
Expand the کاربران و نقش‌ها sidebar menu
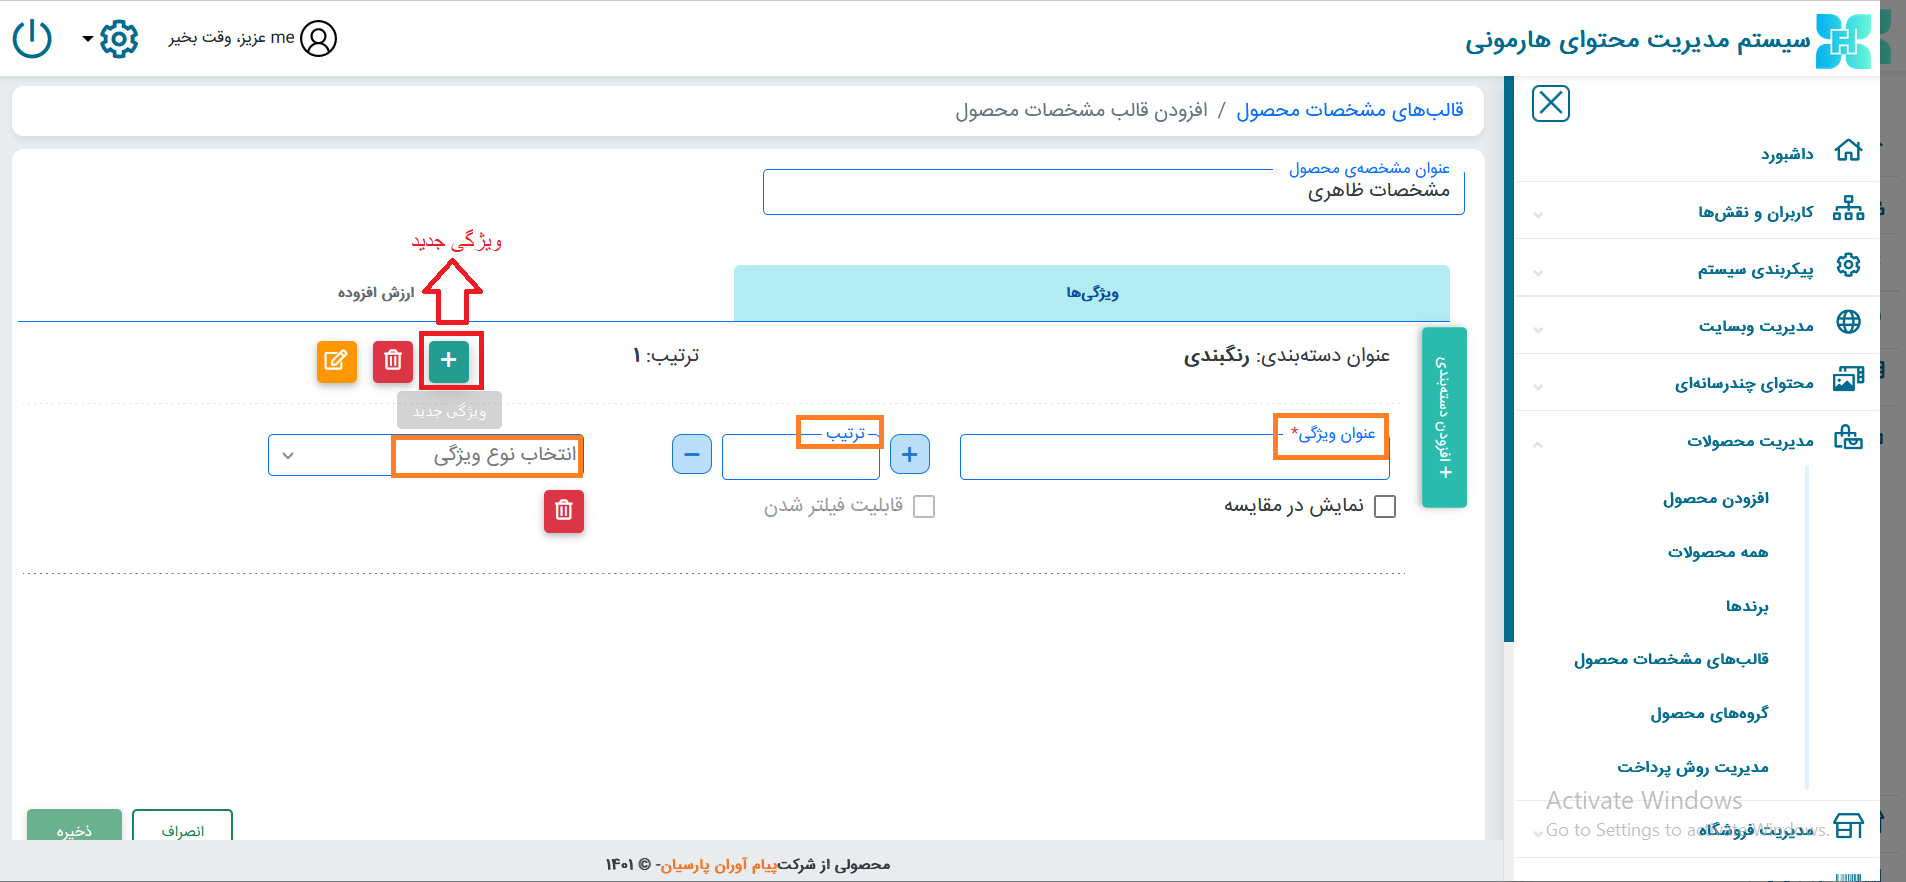[x=1755, y=211]
